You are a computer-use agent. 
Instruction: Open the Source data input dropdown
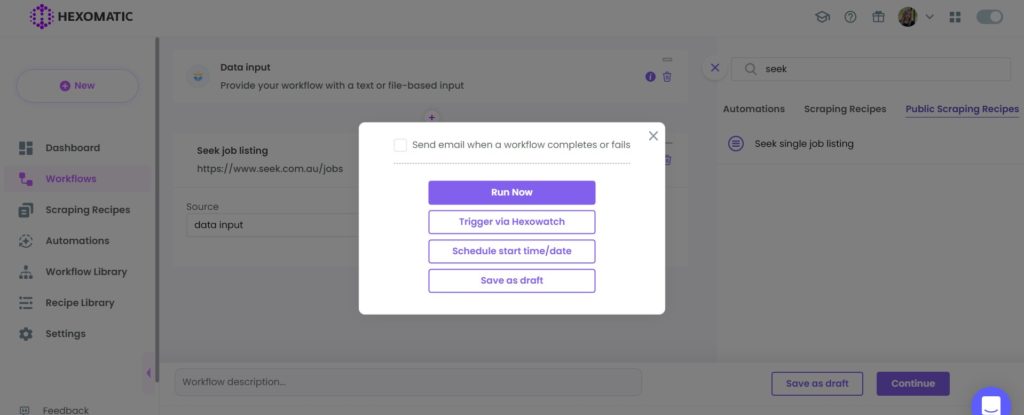click(x=272, y=225)
